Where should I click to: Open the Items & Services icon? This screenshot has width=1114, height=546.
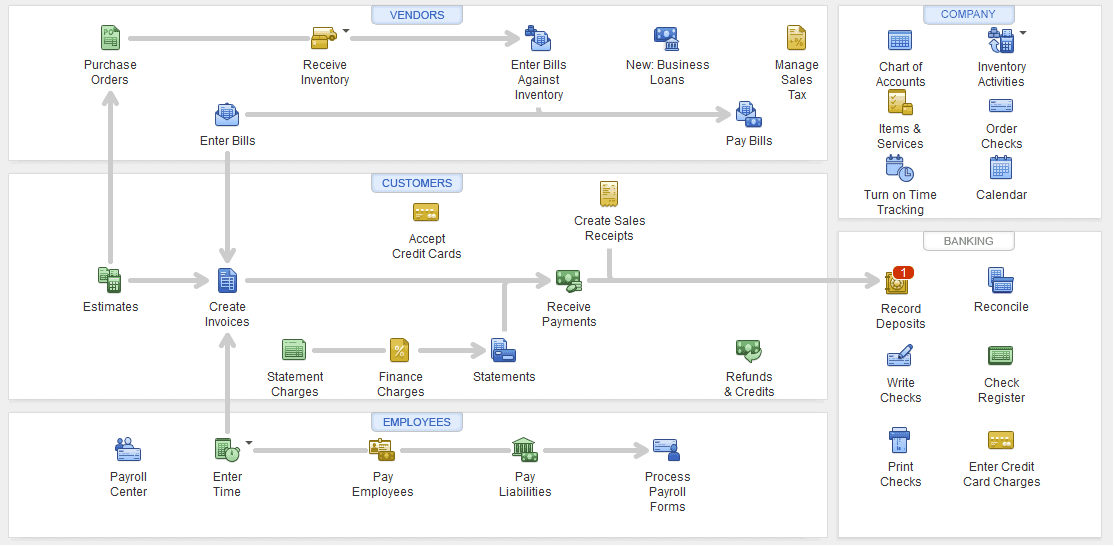tap(900, 103)
